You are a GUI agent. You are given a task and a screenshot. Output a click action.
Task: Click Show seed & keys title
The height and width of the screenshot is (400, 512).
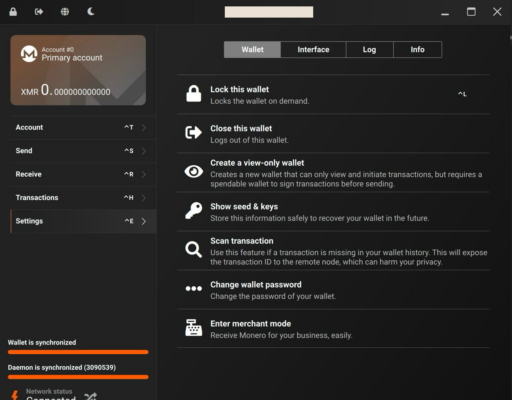pos(244,207)
